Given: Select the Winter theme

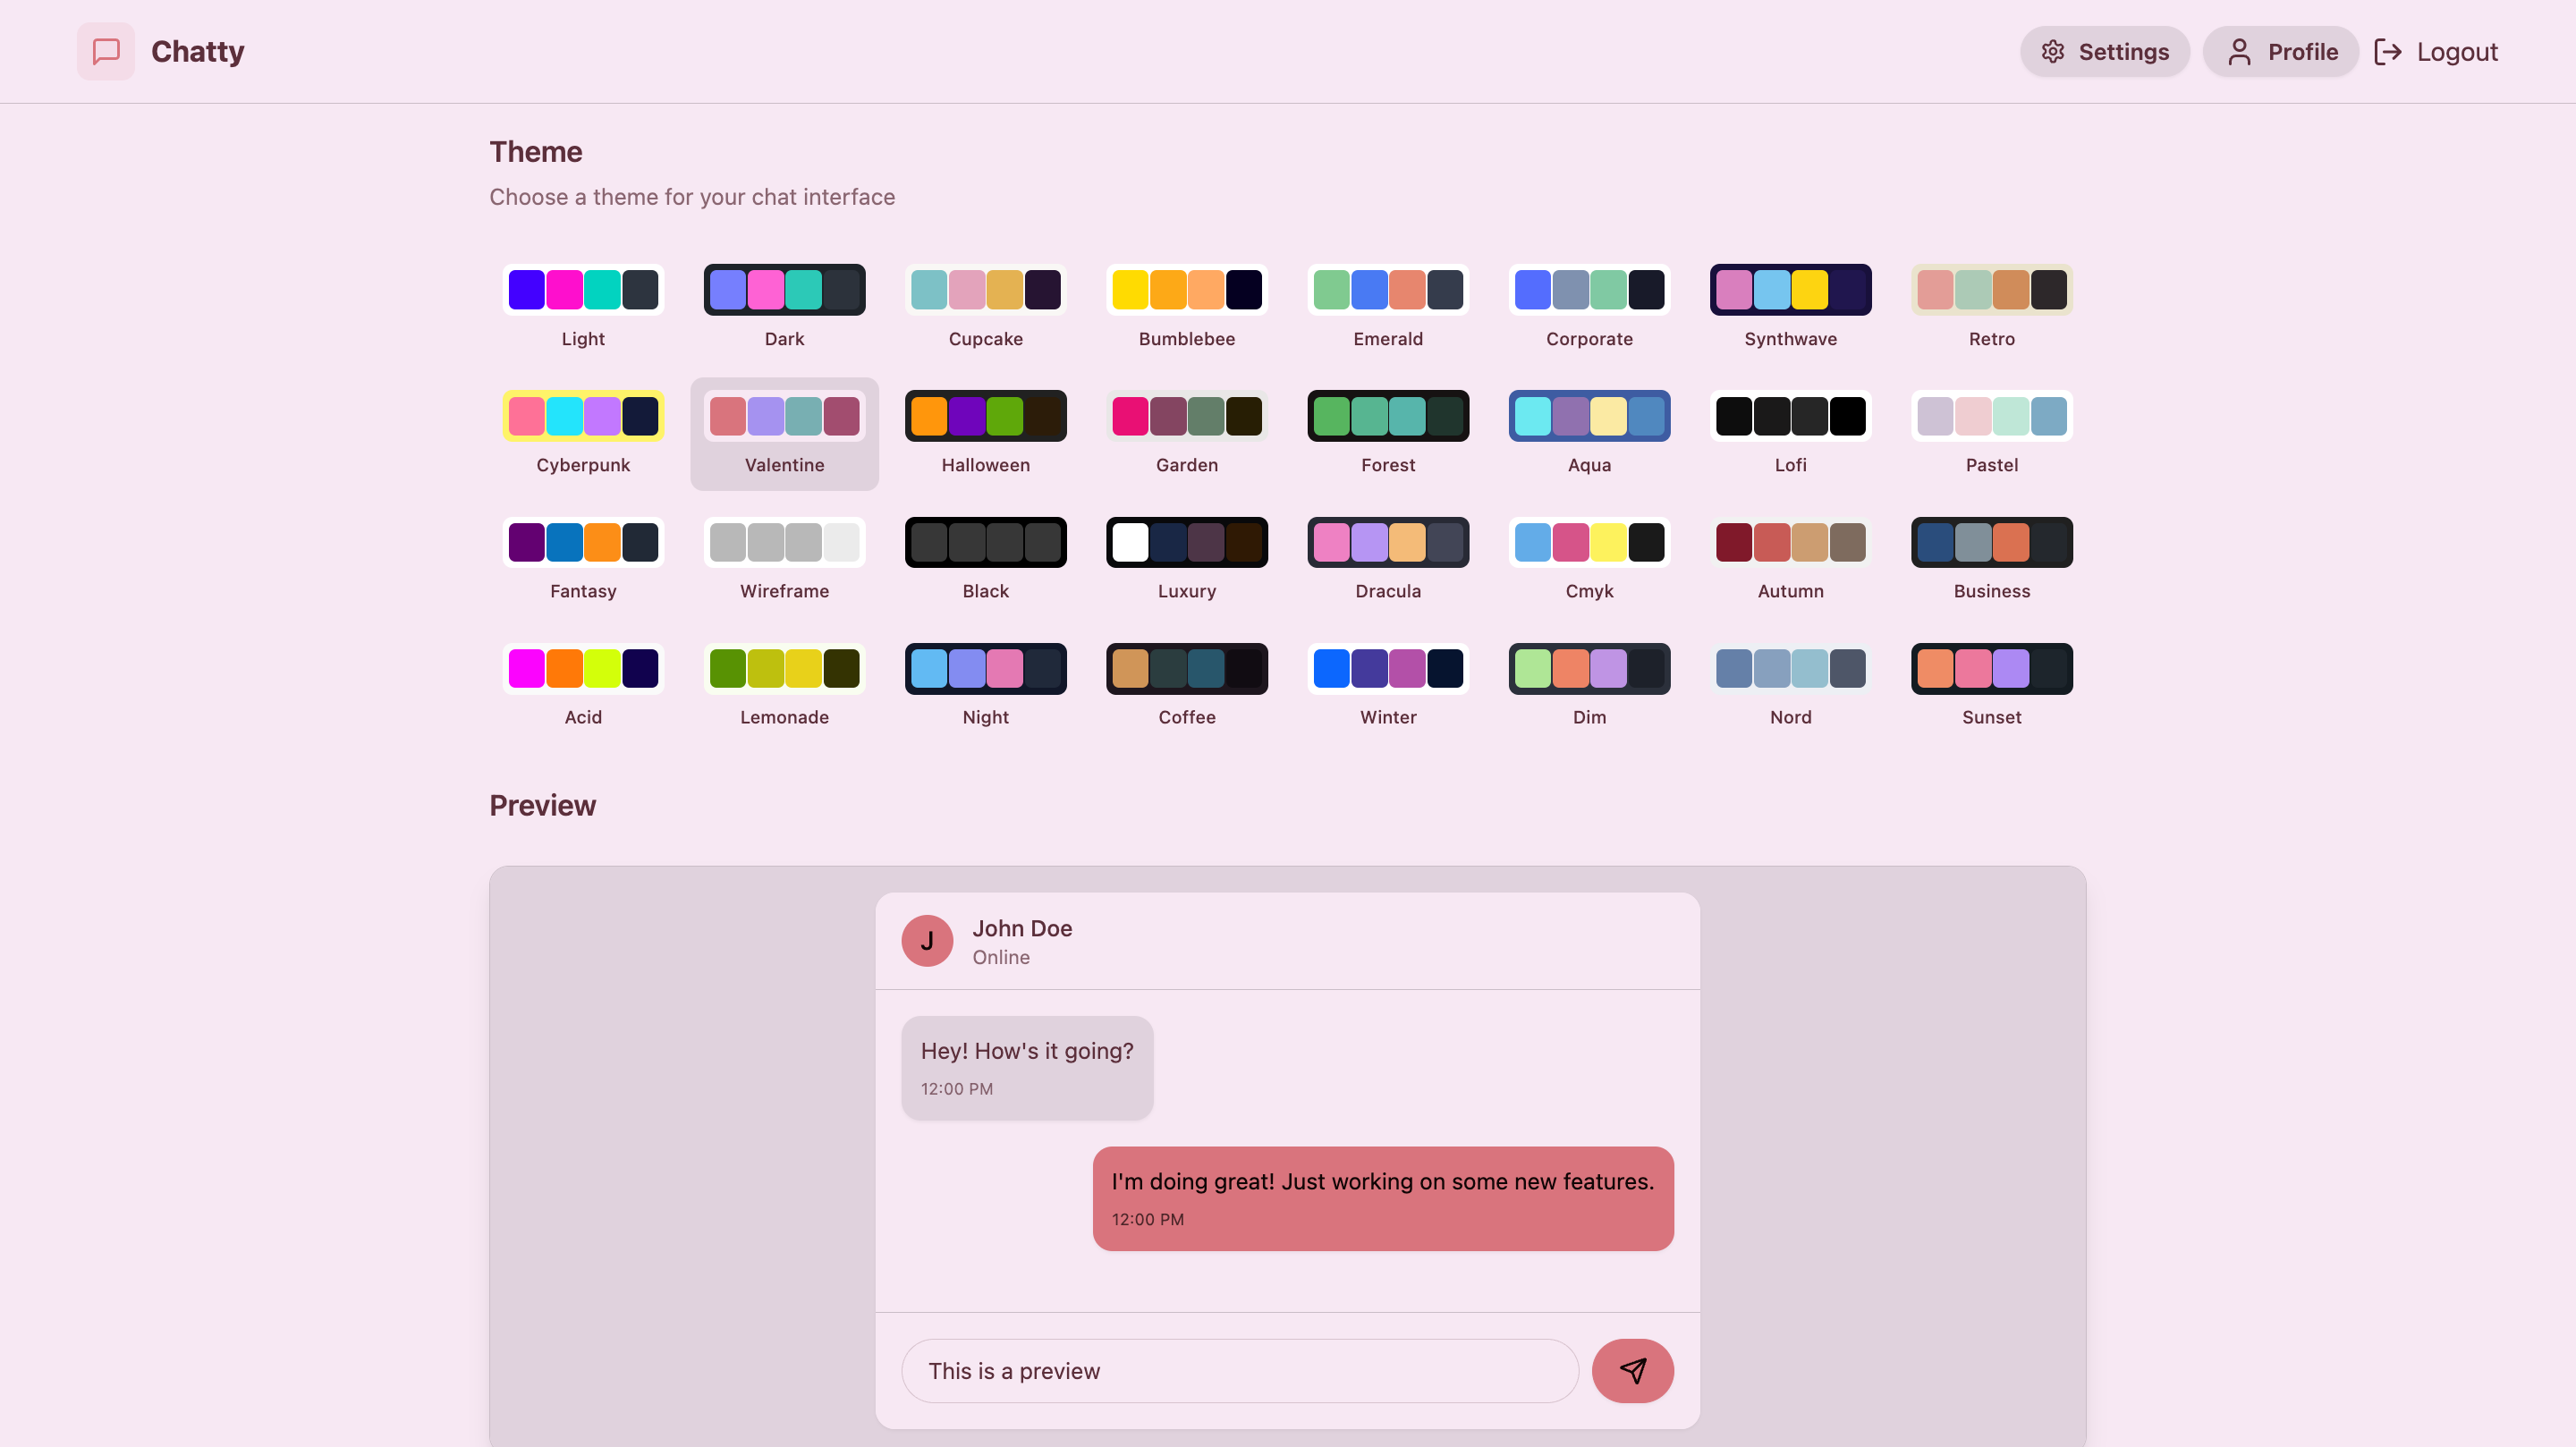Looking at the screenshot, I should click(x=1388, y=685).
